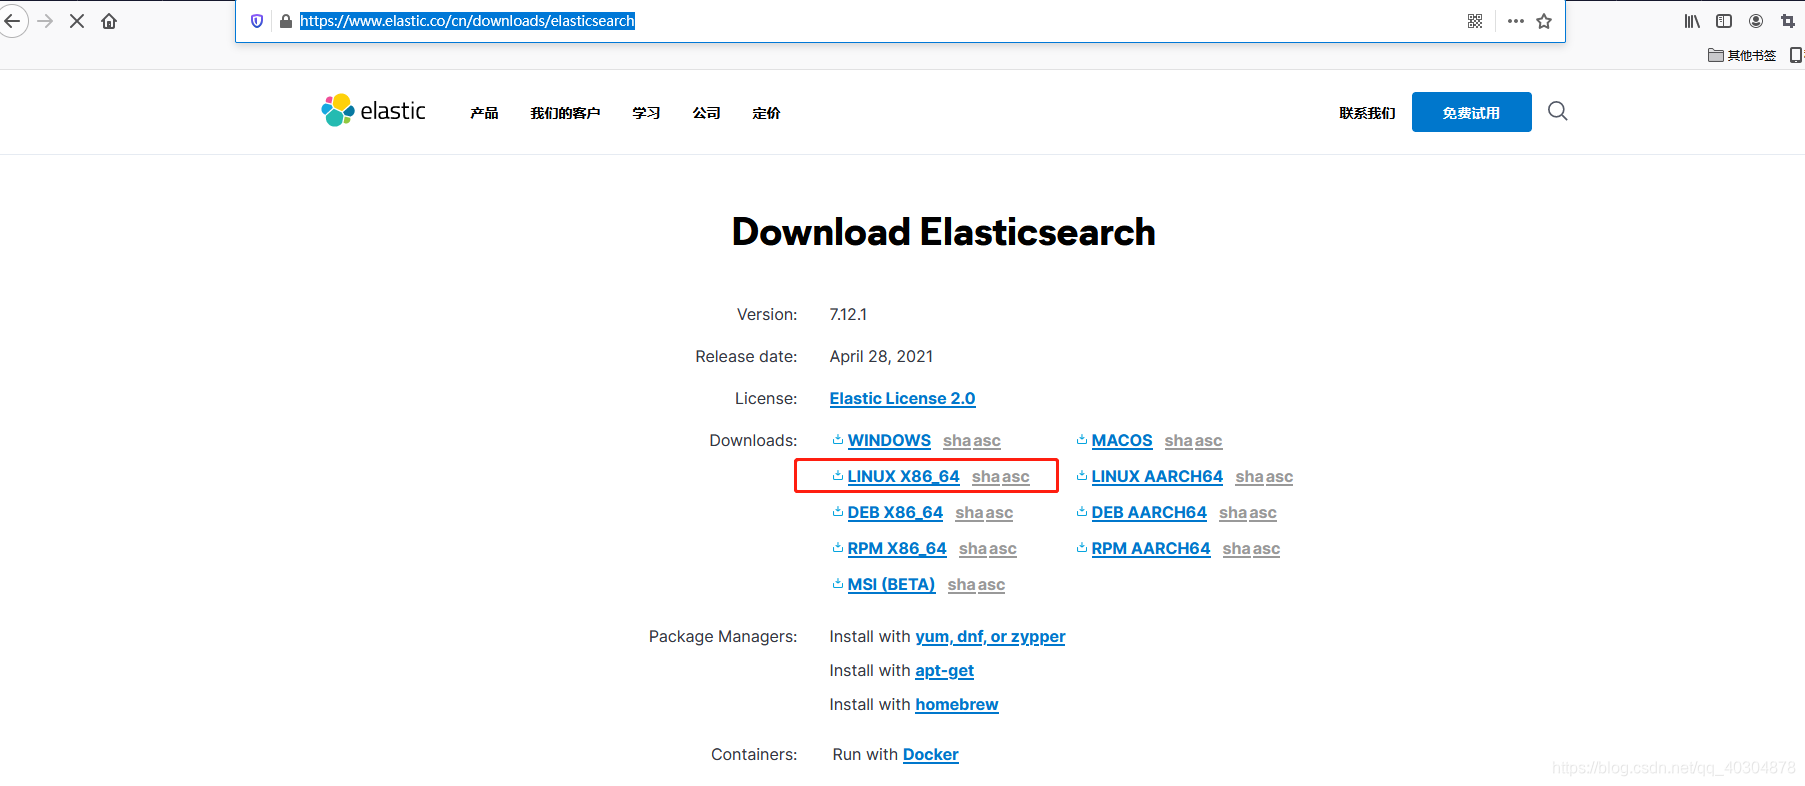The image size is (1805, 786).
Task: Download the WINDOWS package
Action: pyautogui.click(x=889, y=440)
